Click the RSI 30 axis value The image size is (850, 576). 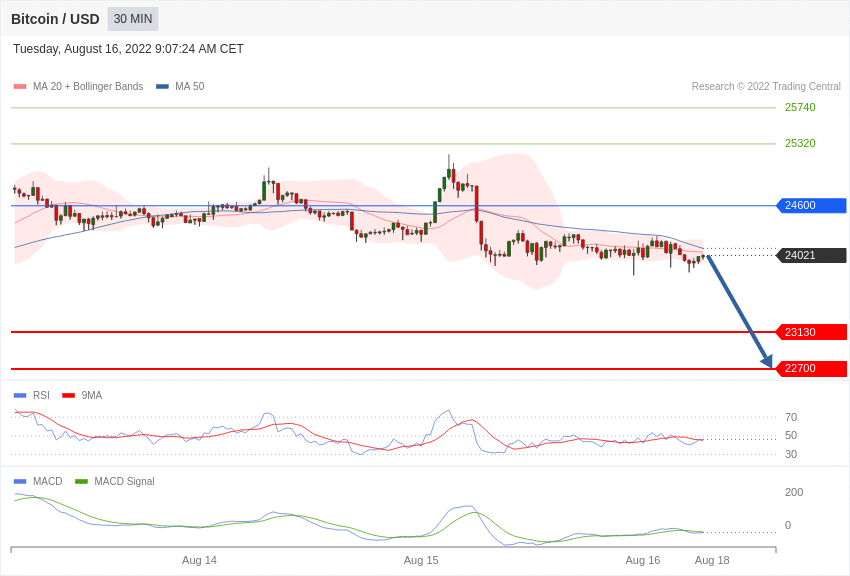791,454
